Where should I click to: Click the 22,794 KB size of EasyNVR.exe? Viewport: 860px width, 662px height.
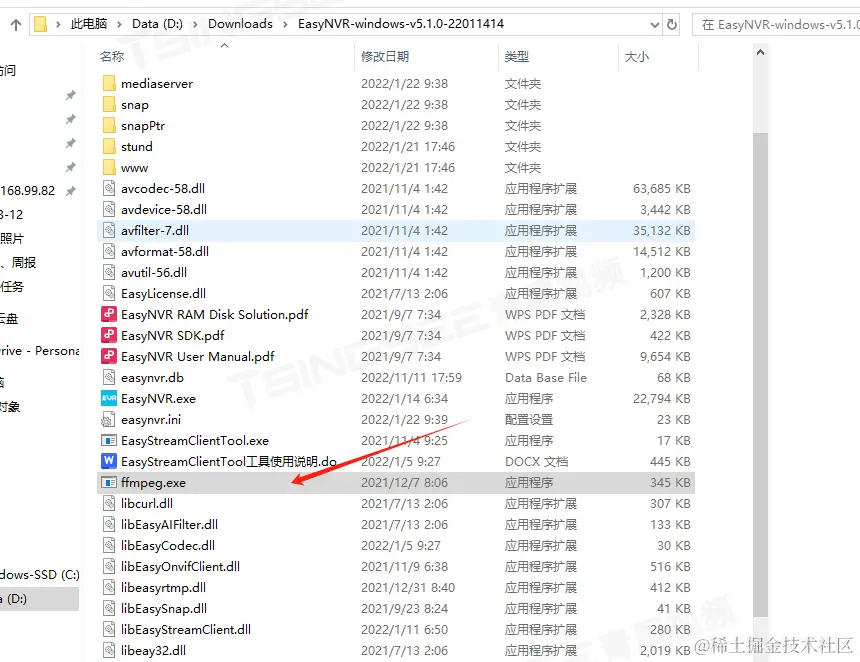tap(661, 399)
